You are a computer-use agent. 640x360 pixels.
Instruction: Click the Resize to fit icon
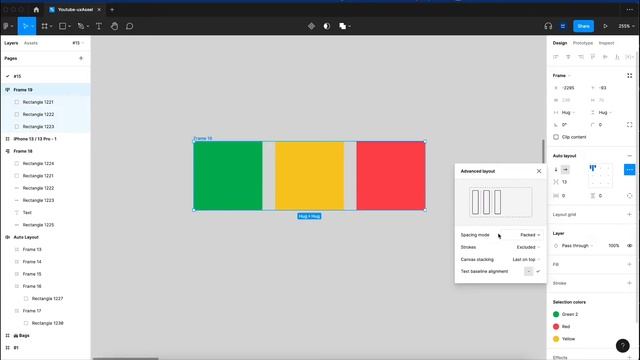tap(629, 76)
